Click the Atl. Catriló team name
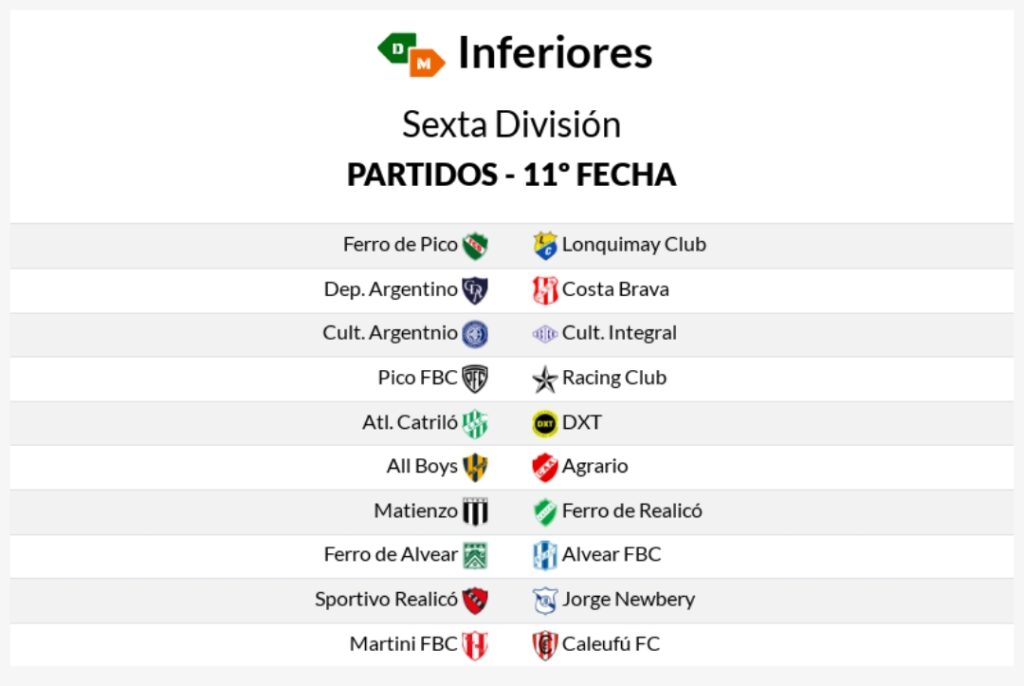The height and width of the screenshot is (686, 1024). click(409, 422)
